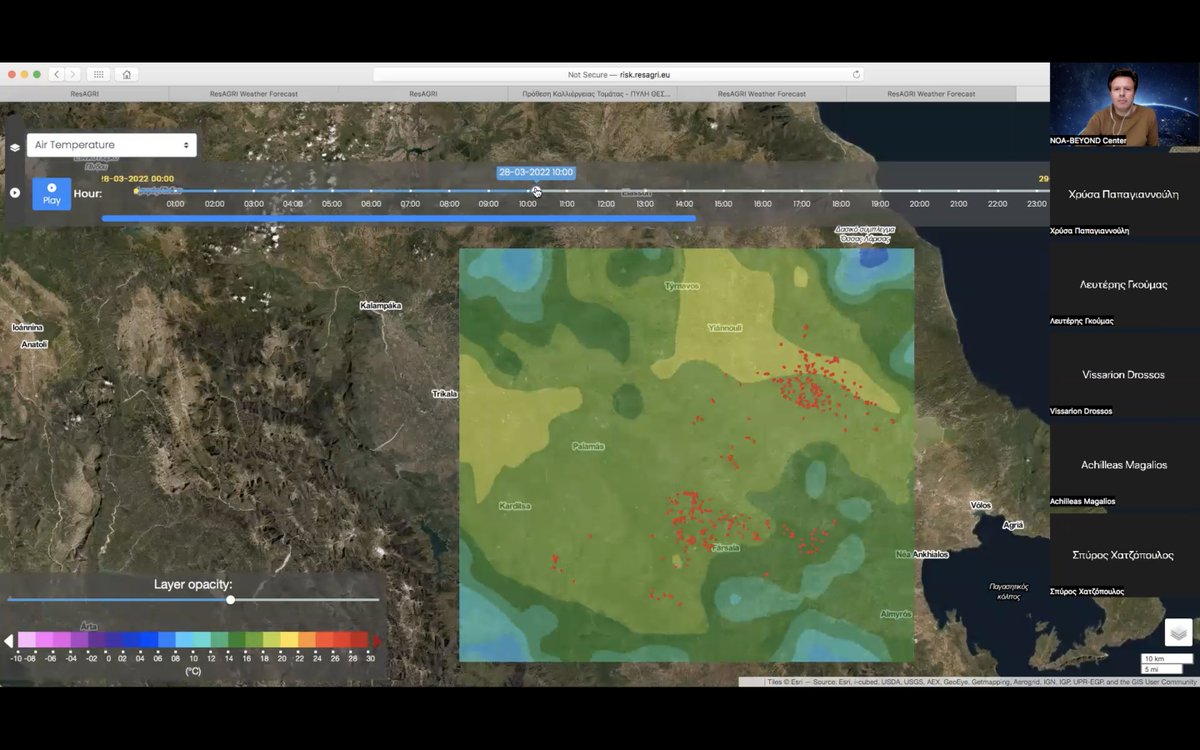This screenshot has height=750, width=1200.
Task: Click the green 14–16 °C legend swatch
Action: (x=236, y=641)
